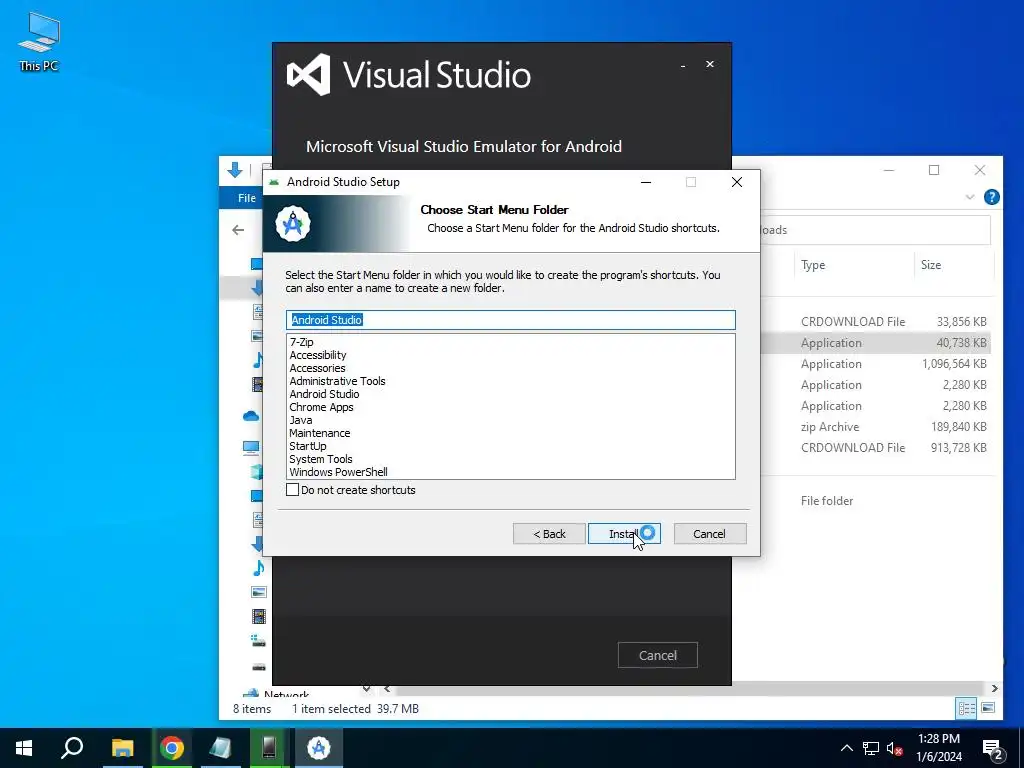
Task: Select the 1,096,564 KB Application row
Action: 875,364
